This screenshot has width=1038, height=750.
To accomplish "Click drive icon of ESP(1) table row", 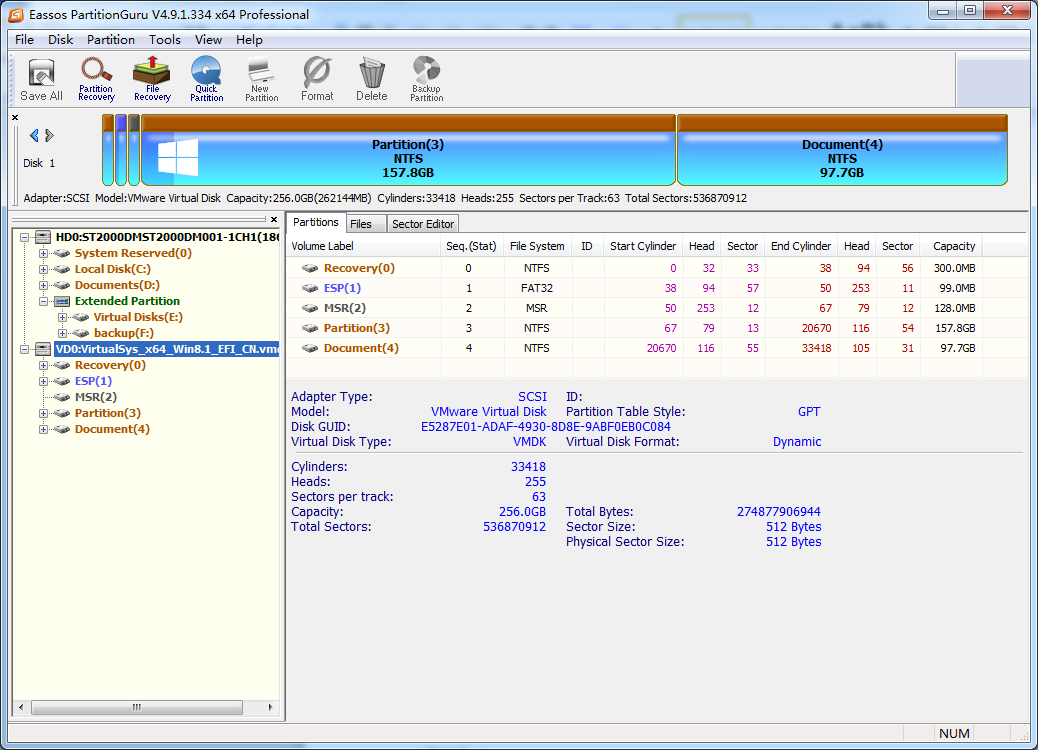I will tap(310, 288).
